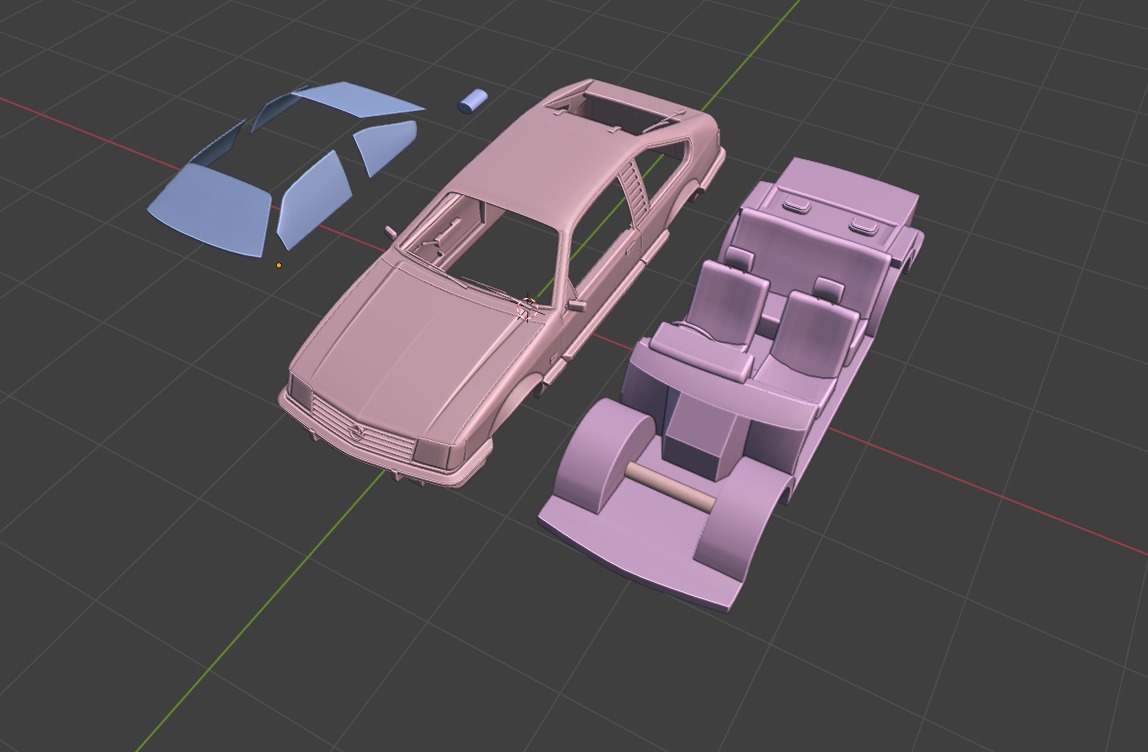
Task: Select the pink car body hood
Action: tap(417, 344)
